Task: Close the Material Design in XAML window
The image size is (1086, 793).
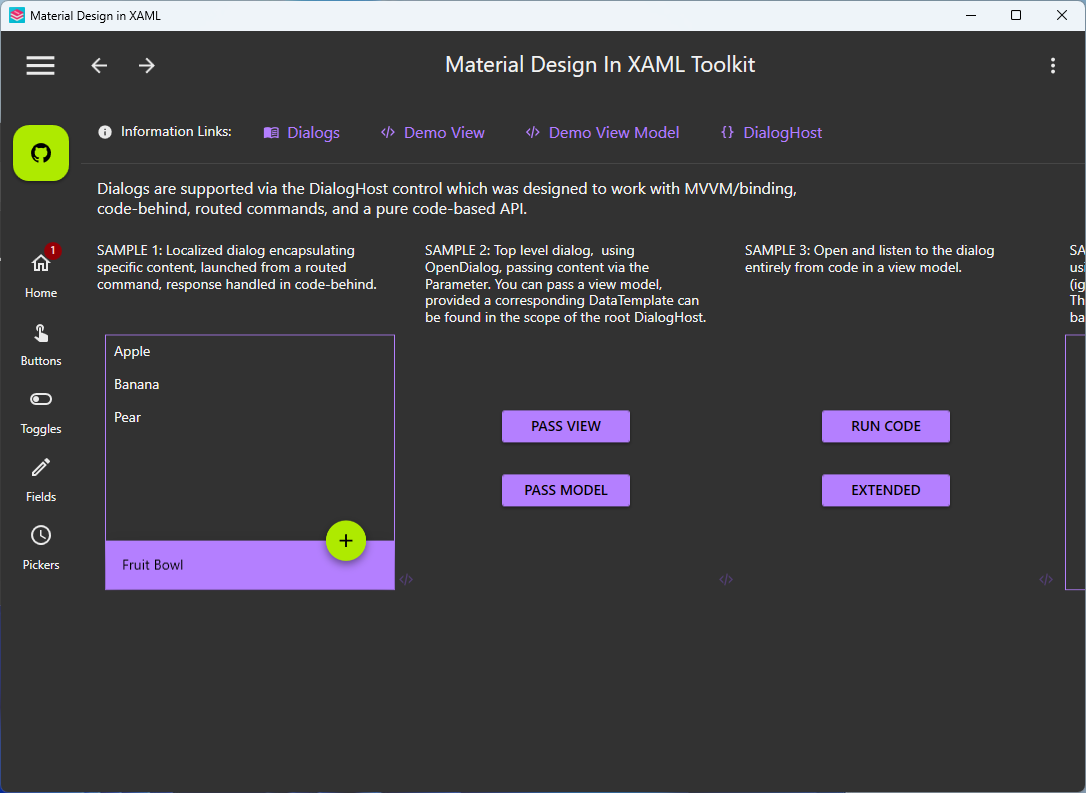Action: (1062, 15)
